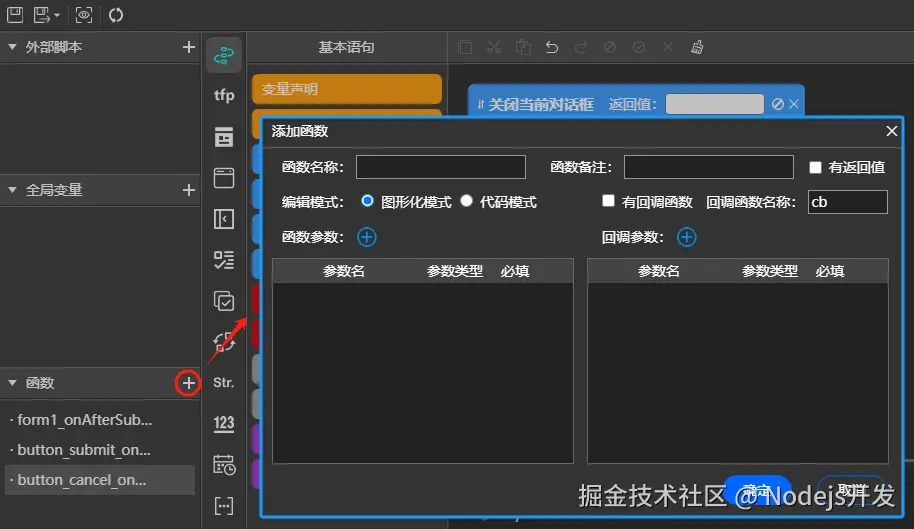
Task: Click the 回调函数名称 field containing cb
Action: click(x=848, y=202)
